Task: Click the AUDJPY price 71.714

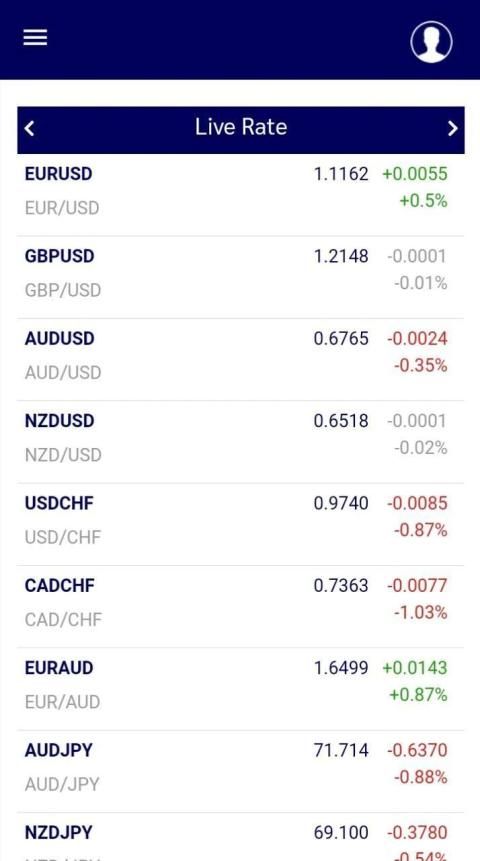Action: pyautogui.click(x=341, y=750)
